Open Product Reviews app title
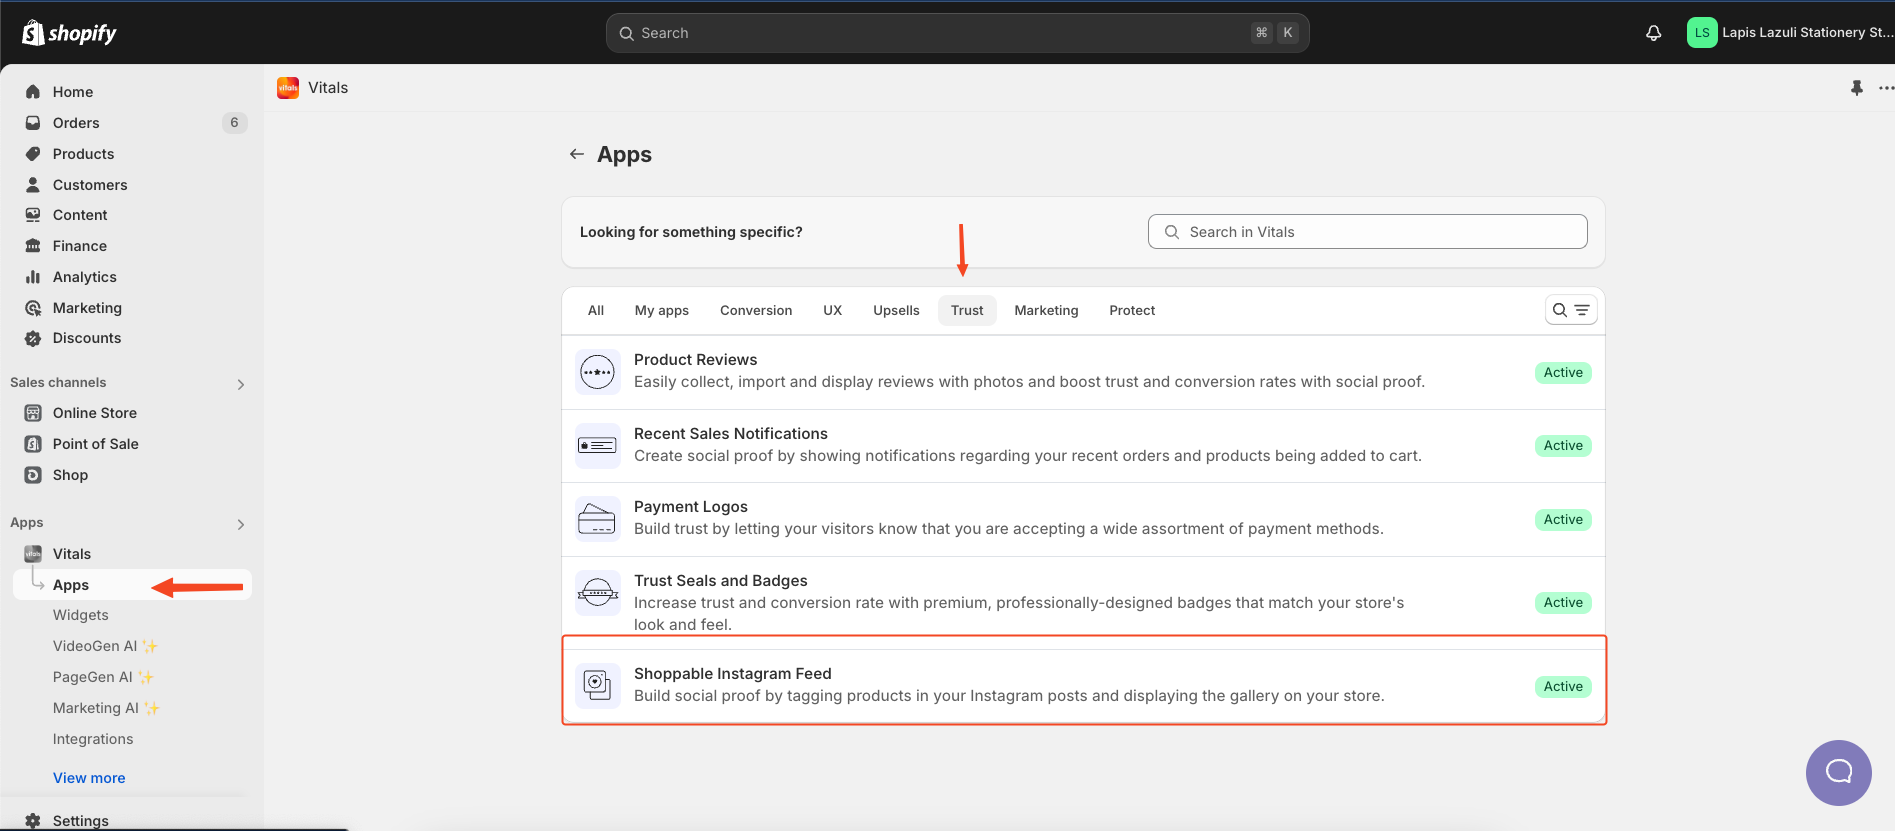Screen dimensions: 1895x831 pos(695,360)
